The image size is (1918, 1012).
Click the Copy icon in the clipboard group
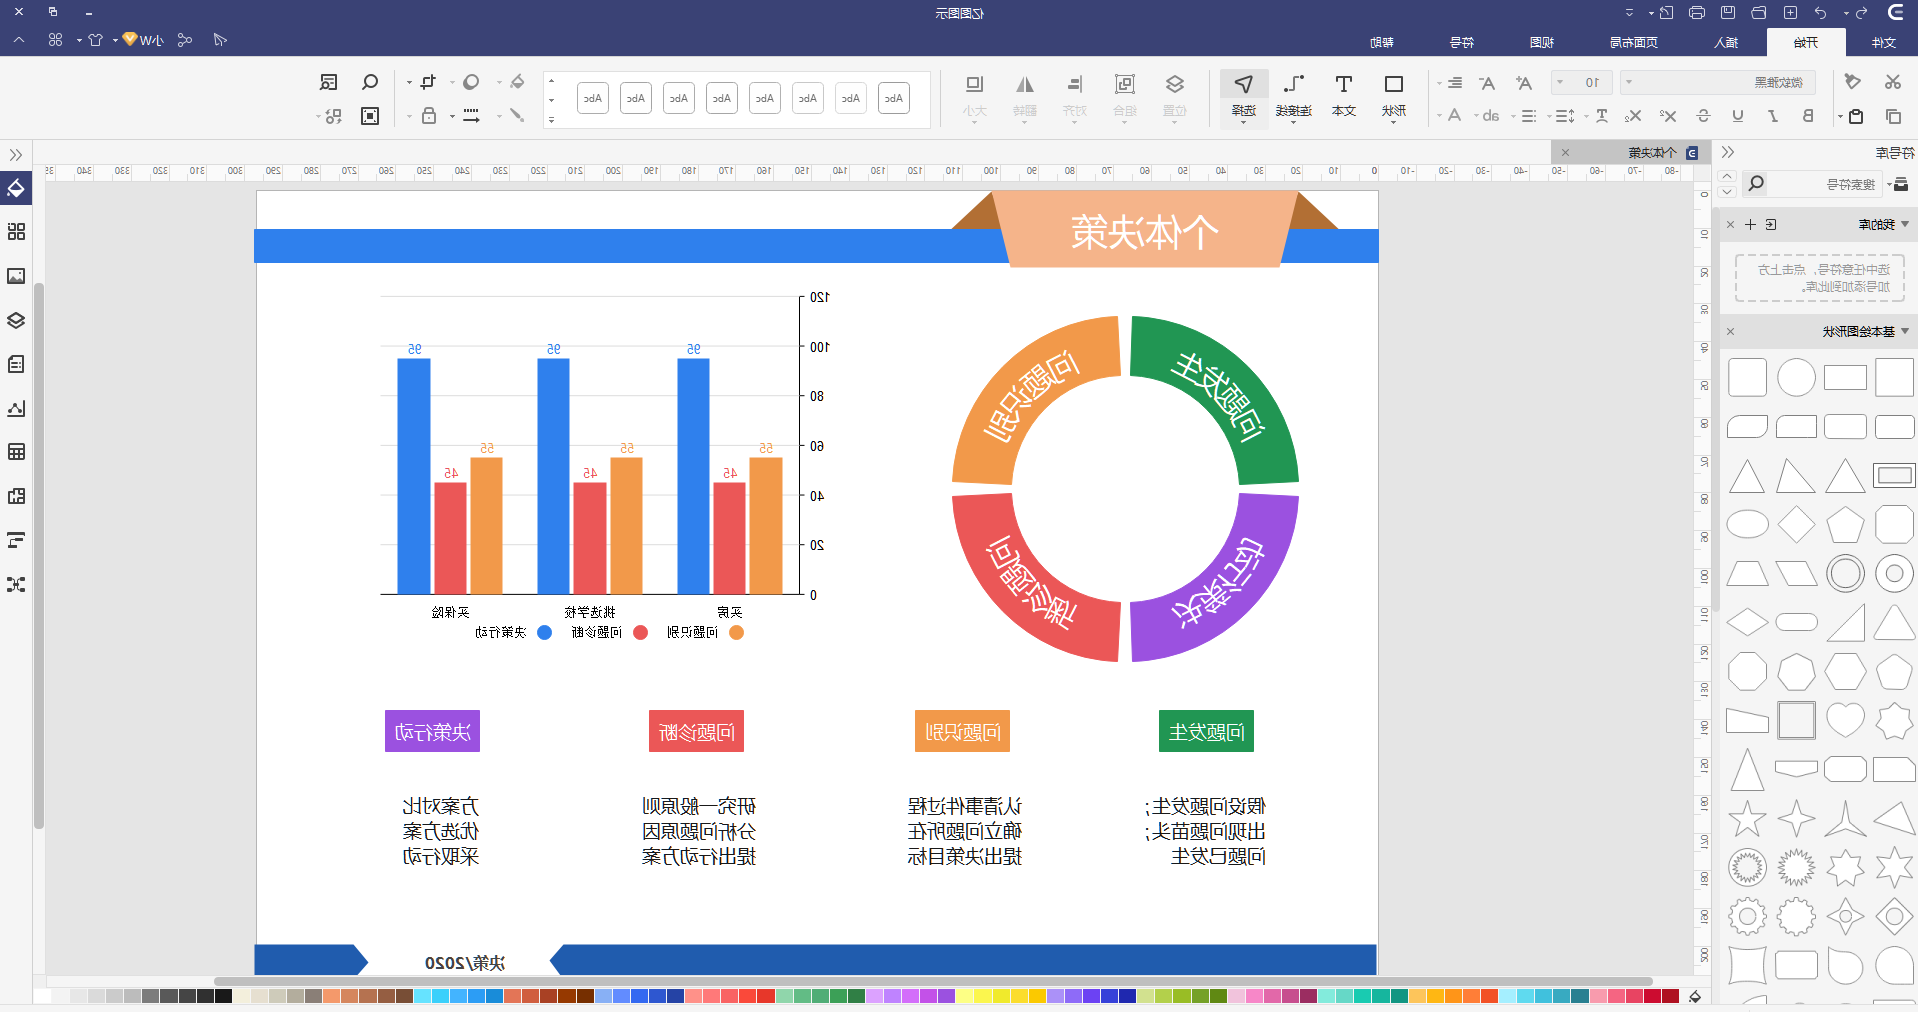1893,116
